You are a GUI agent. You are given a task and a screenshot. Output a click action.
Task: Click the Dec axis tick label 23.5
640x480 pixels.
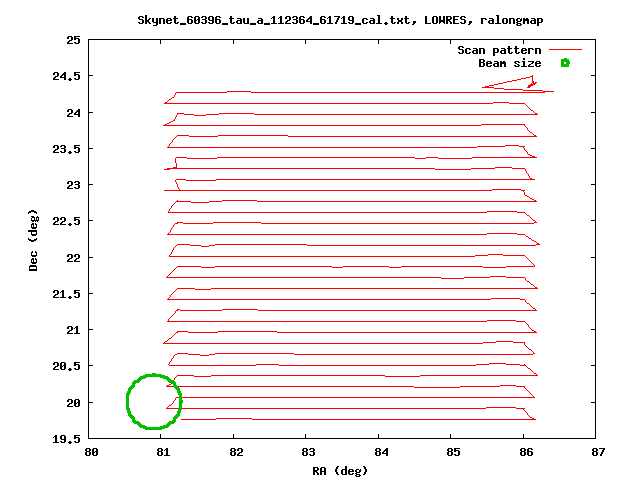point(66,149)
